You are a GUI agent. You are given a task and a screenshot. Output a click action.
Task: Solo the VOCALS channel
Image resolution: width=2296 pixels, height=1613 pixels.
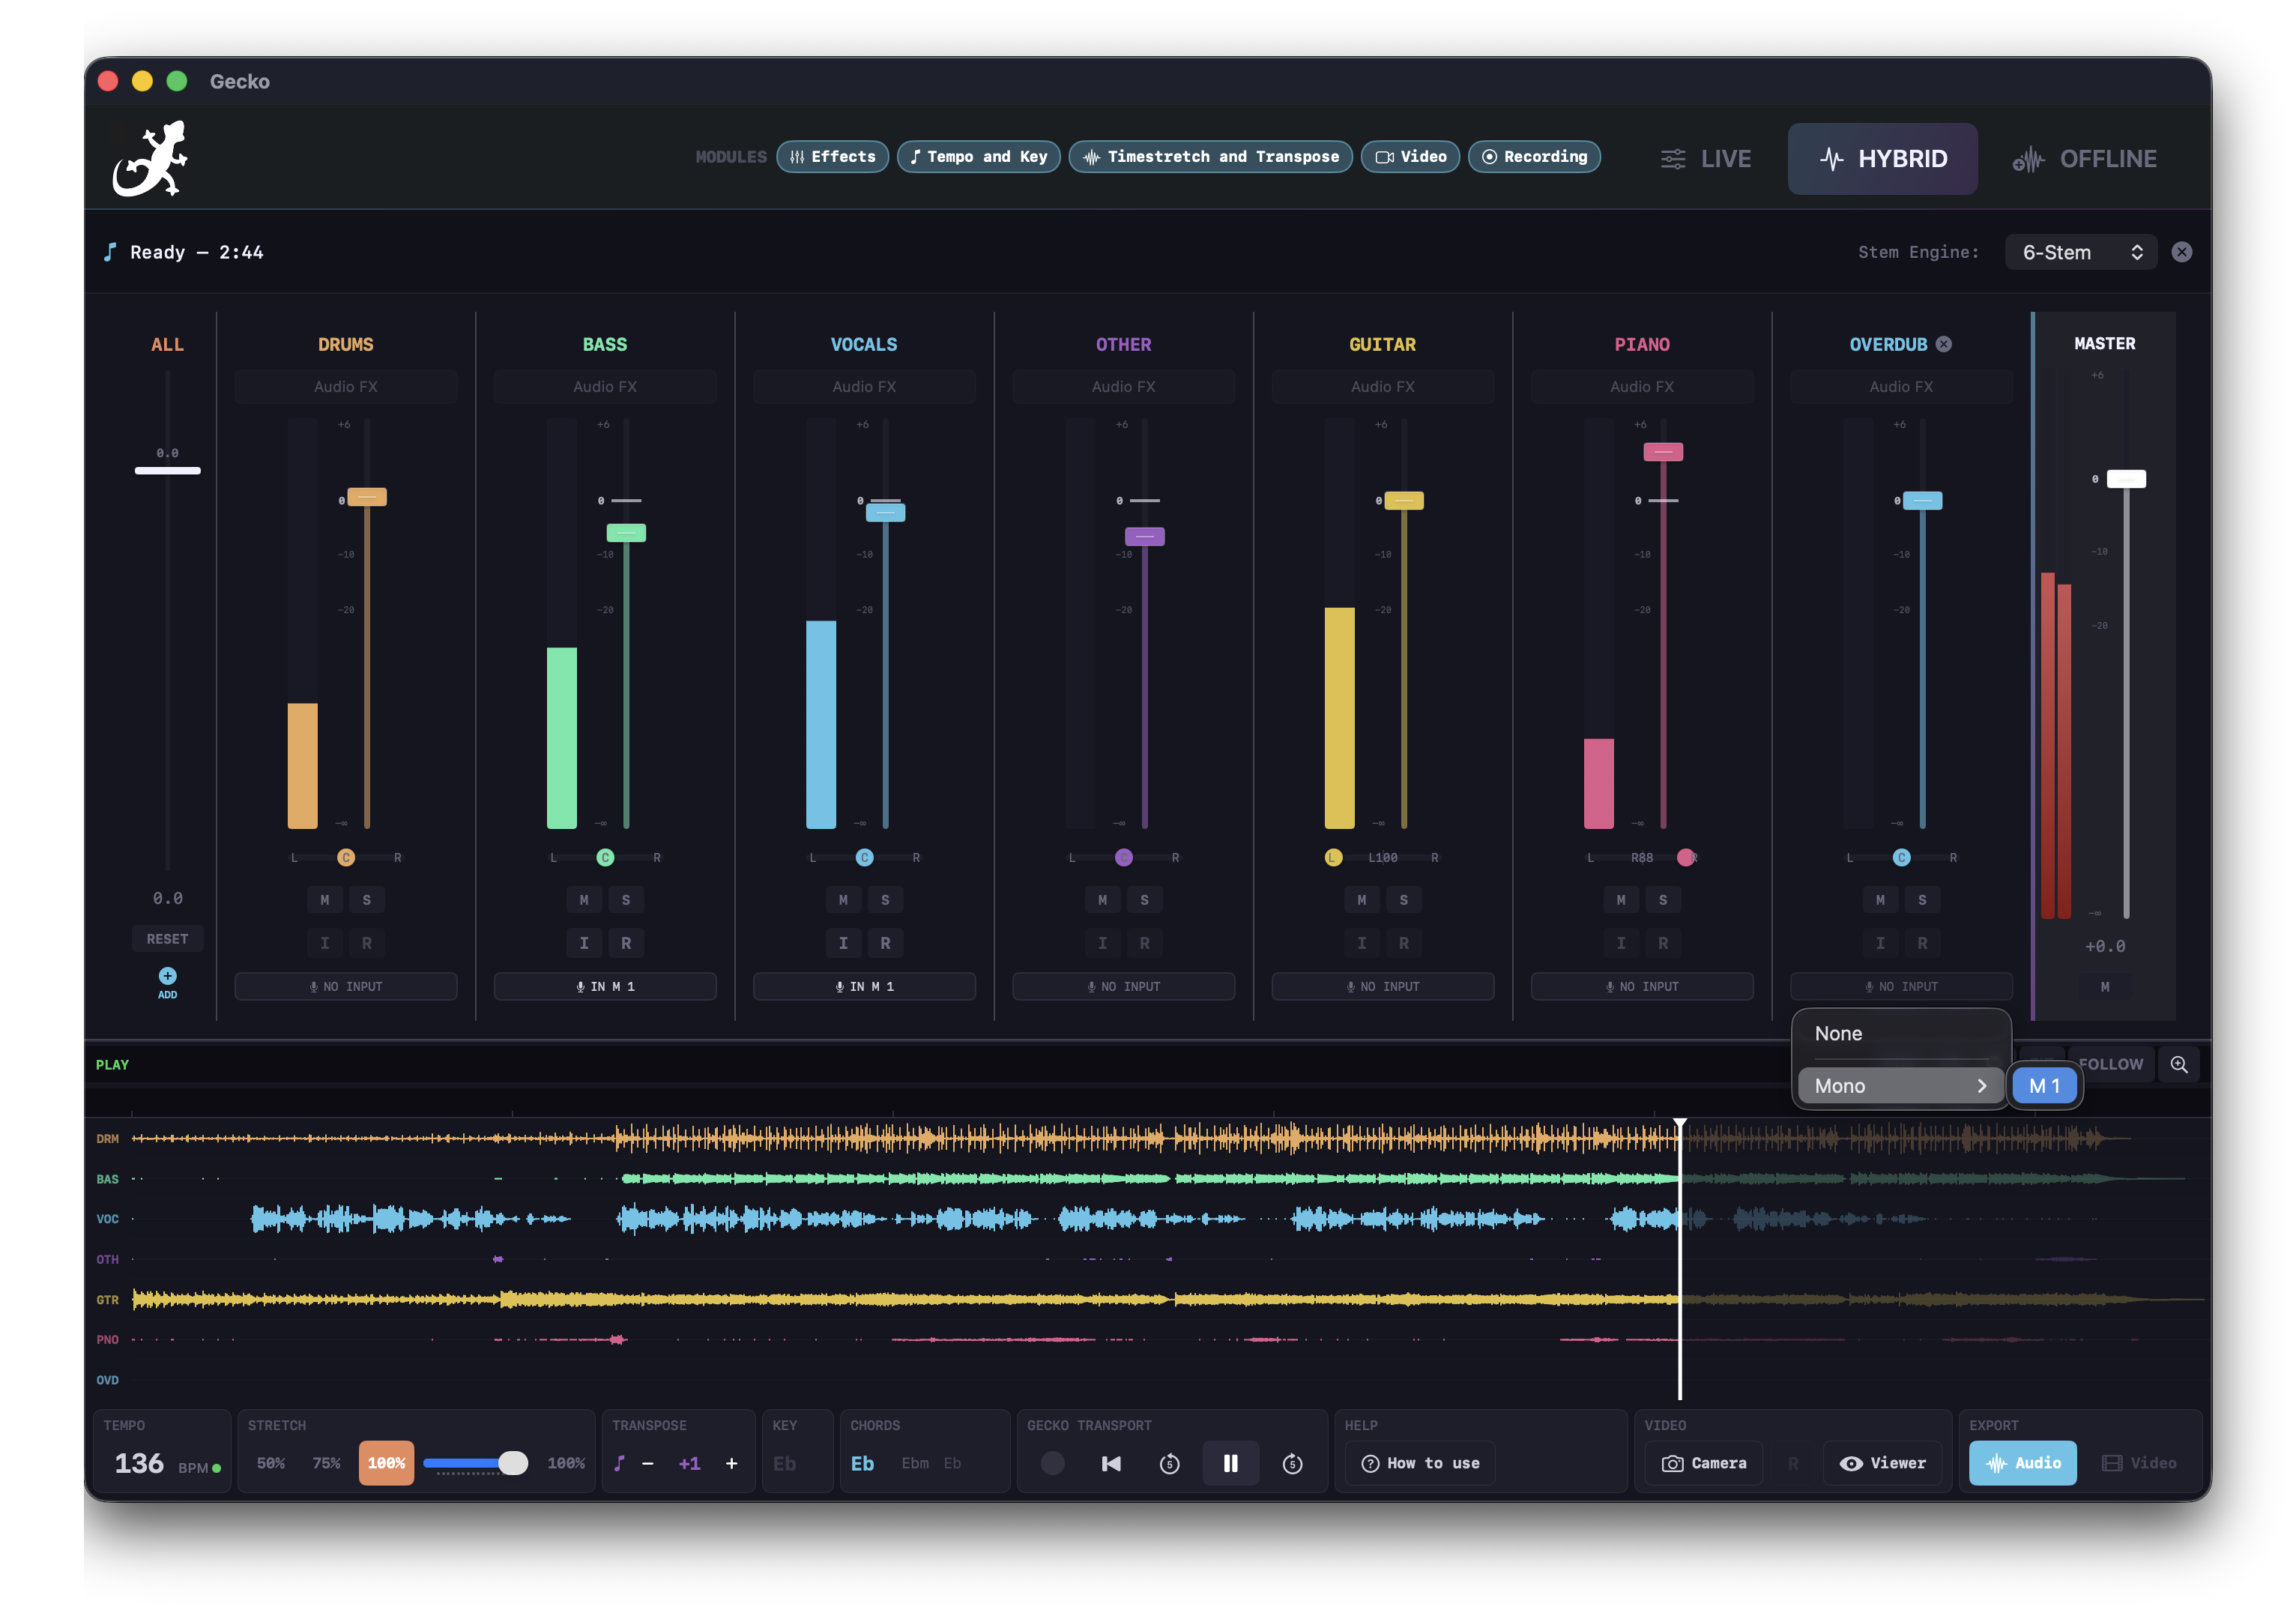pos(885,900)
